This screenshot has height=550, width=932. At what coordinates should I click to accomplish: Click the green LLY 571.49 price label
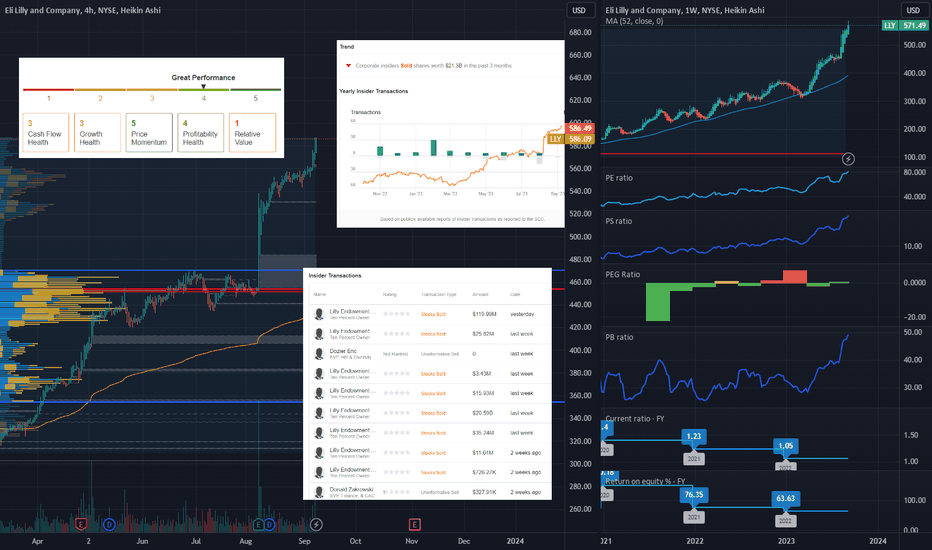pyautogui.click(x=904, y=26)
